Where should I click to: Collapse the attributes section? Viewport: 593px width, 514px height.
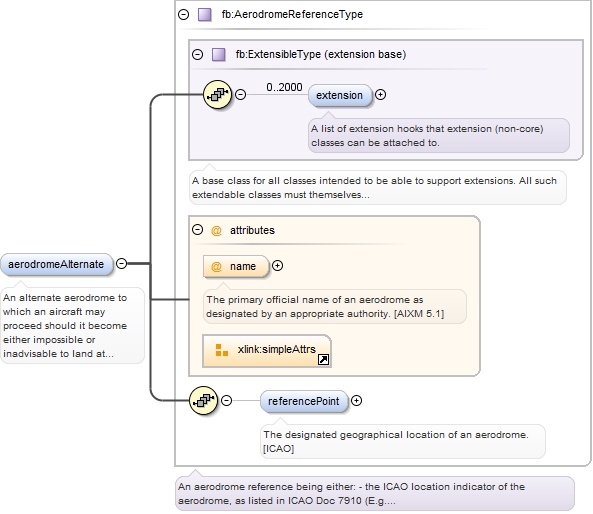pyautogui.click(x=197, y=230)
